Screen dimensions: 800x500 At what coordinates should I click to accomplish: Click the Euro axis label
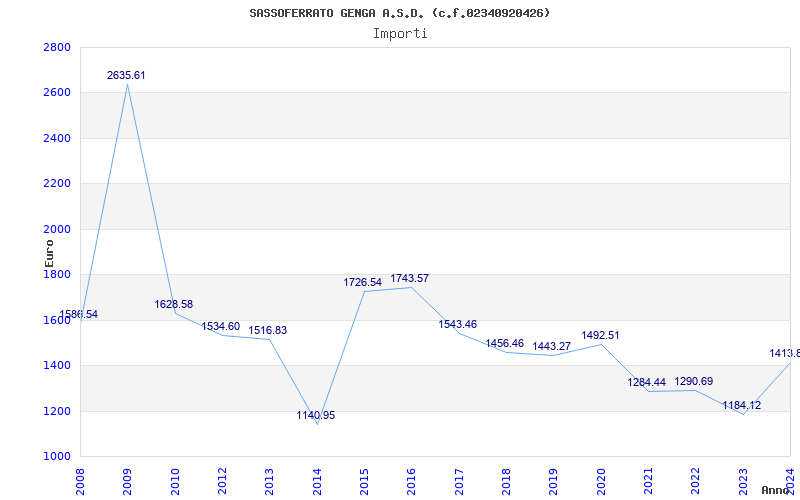pos(49,253)
